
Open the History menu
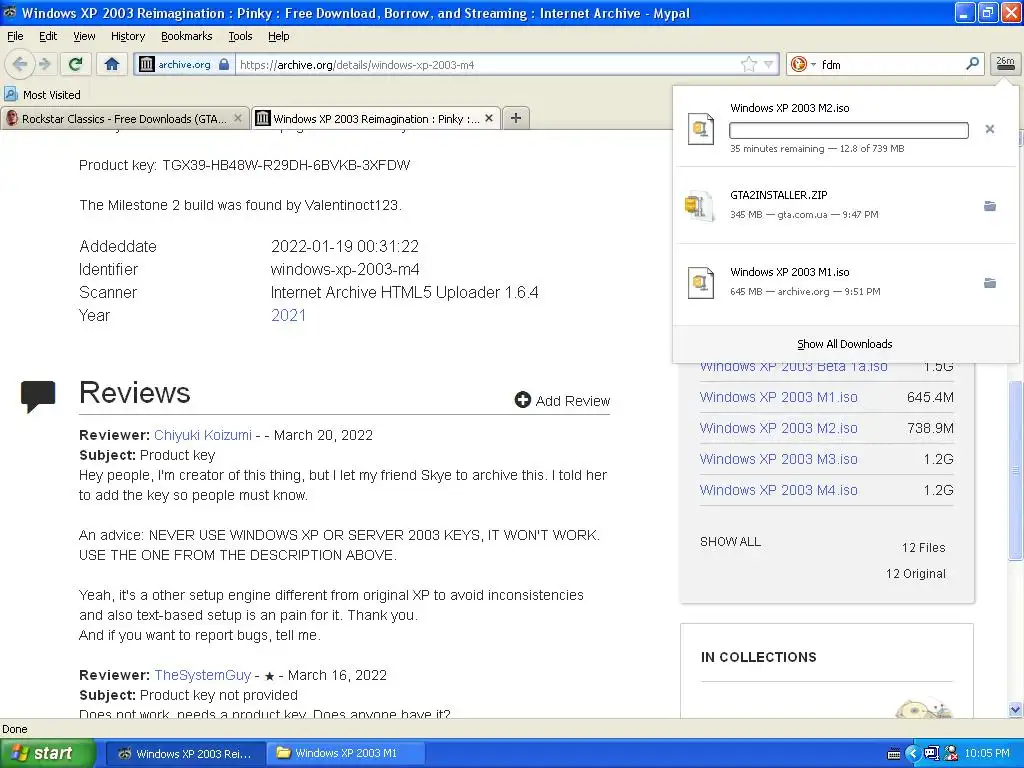point(127,36)
